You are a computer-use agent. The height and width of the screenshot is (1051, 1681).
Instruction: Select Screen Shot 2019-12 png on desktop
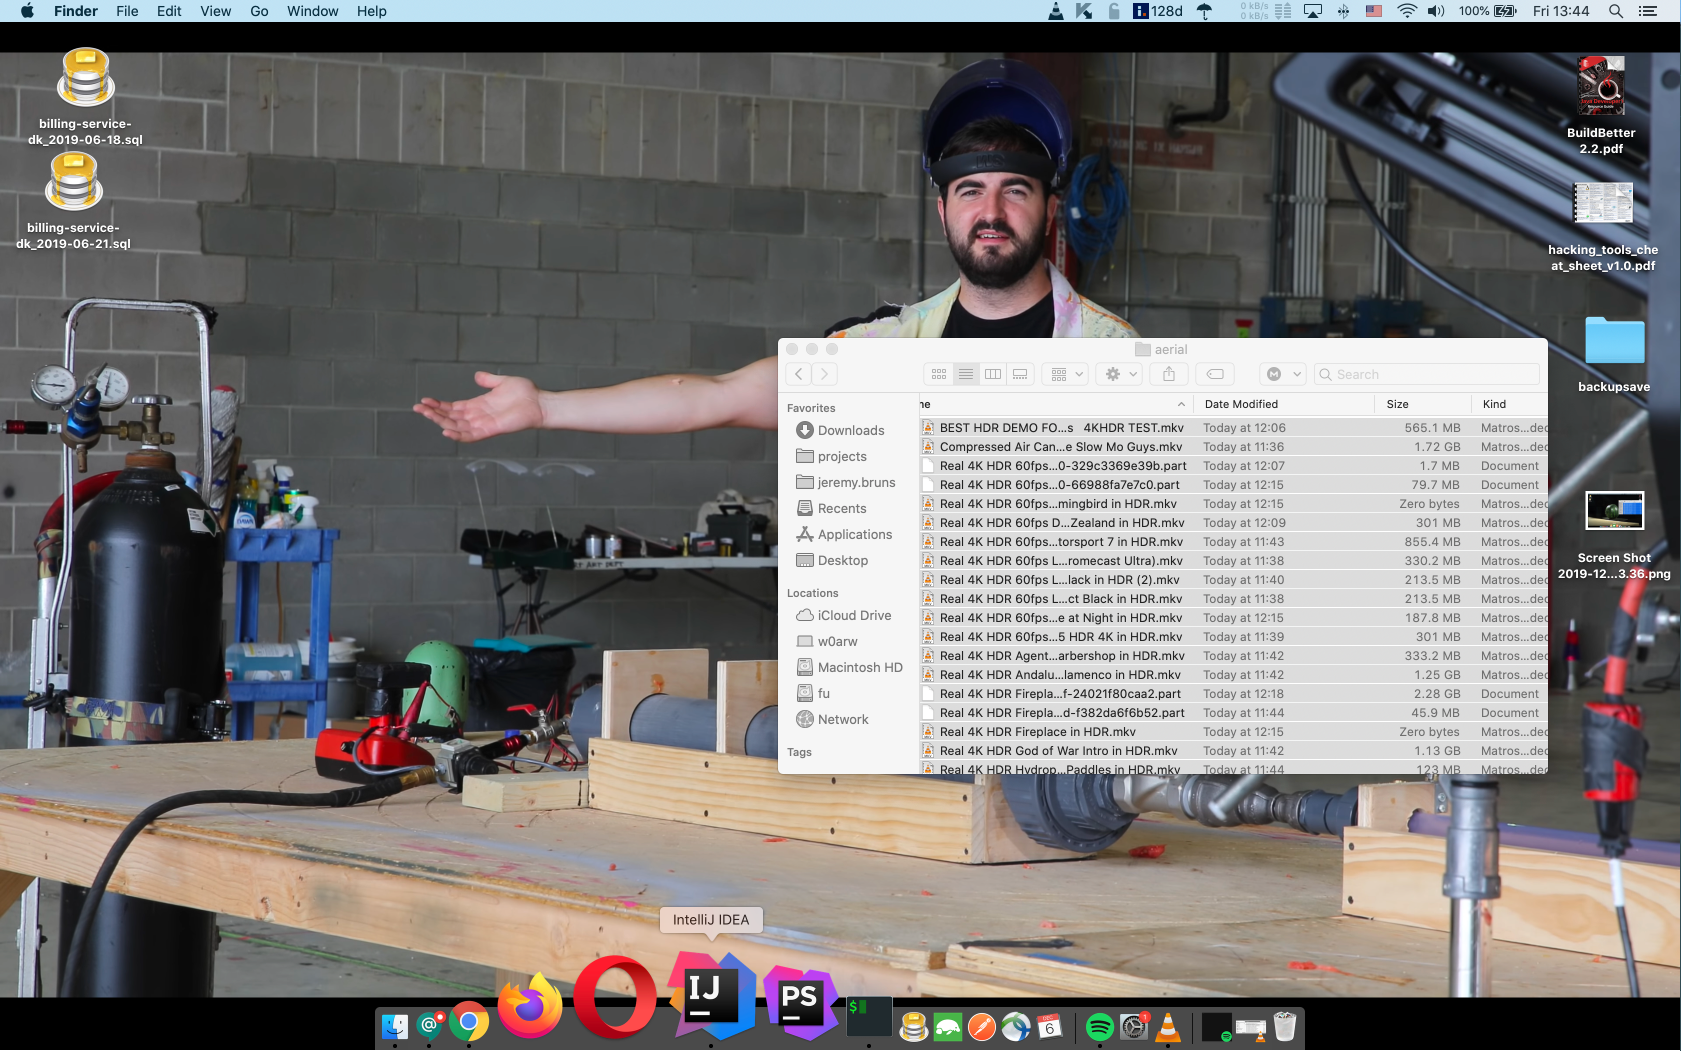click(1614, 535)
